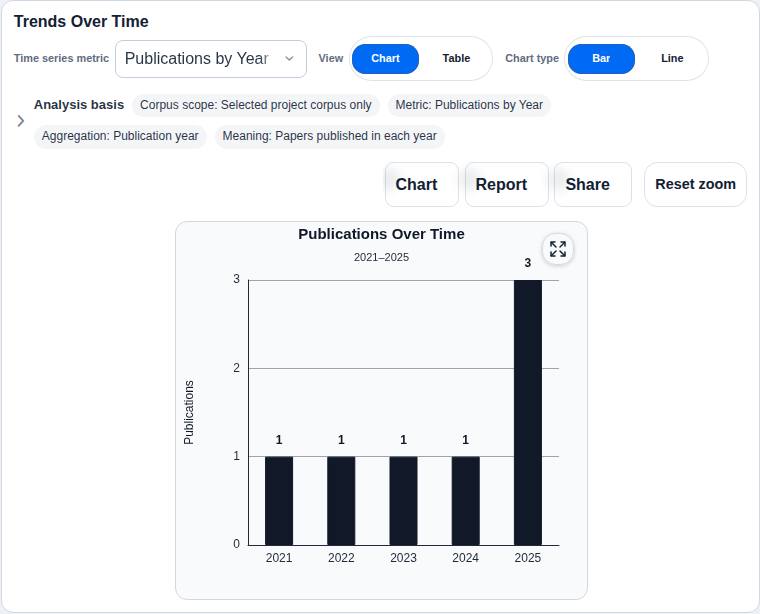
Task: Click the 2021 x-axis label
Action: [279, 558]
